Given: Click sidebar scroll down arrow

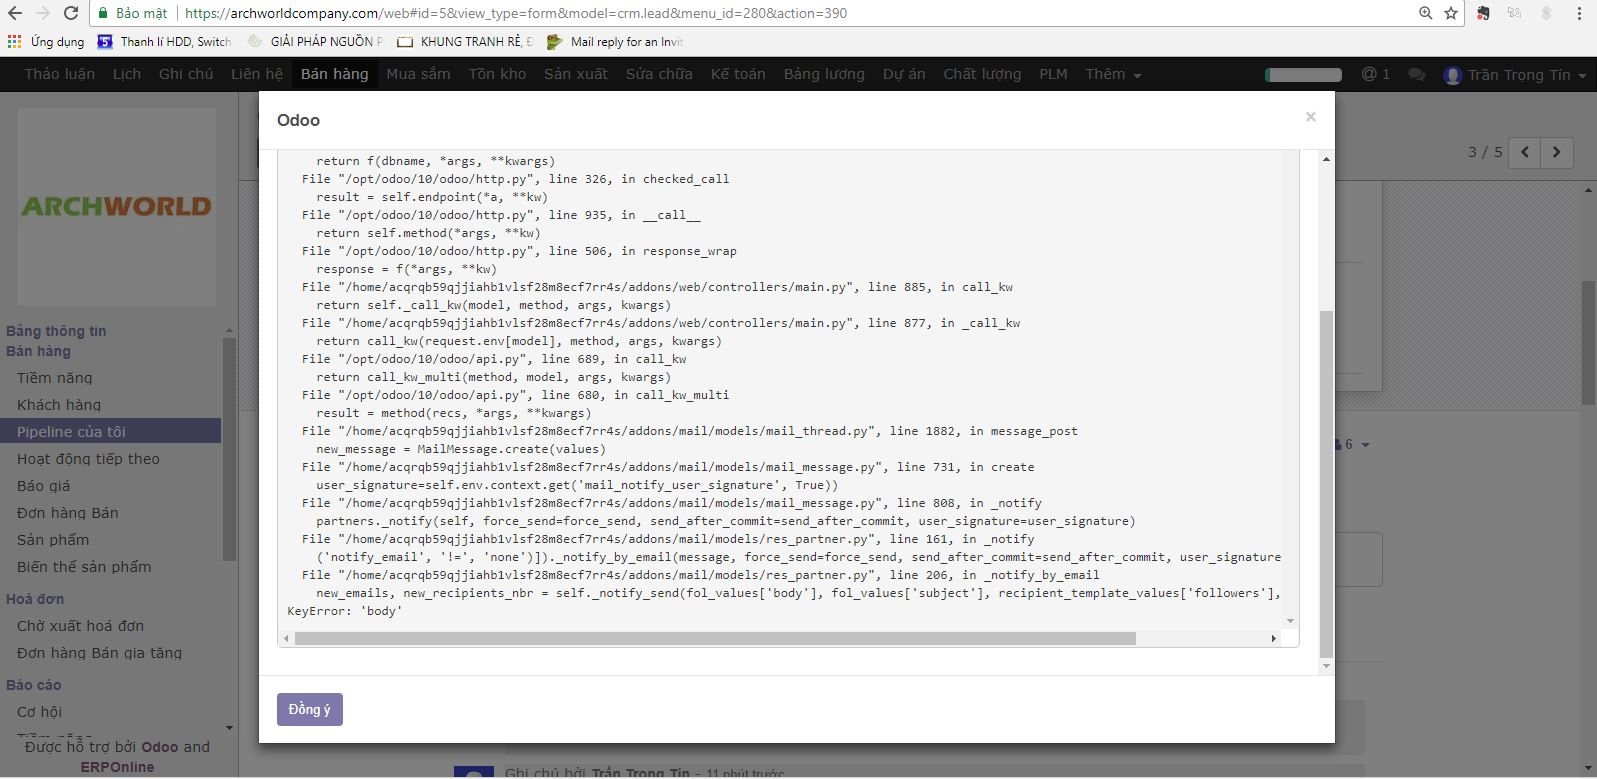Looking at the screenshot, I should point(229,728).
